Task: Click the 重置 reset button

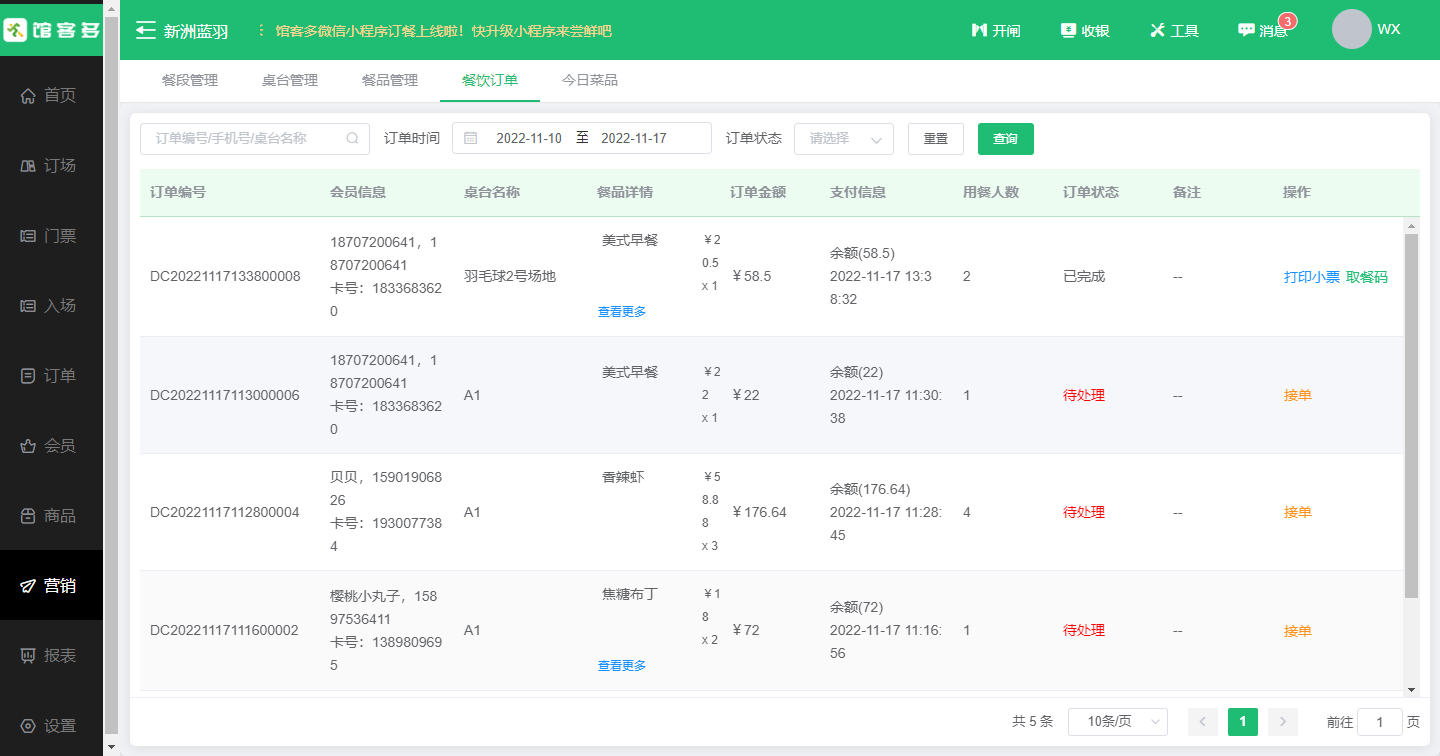Action: pos(935,139)
